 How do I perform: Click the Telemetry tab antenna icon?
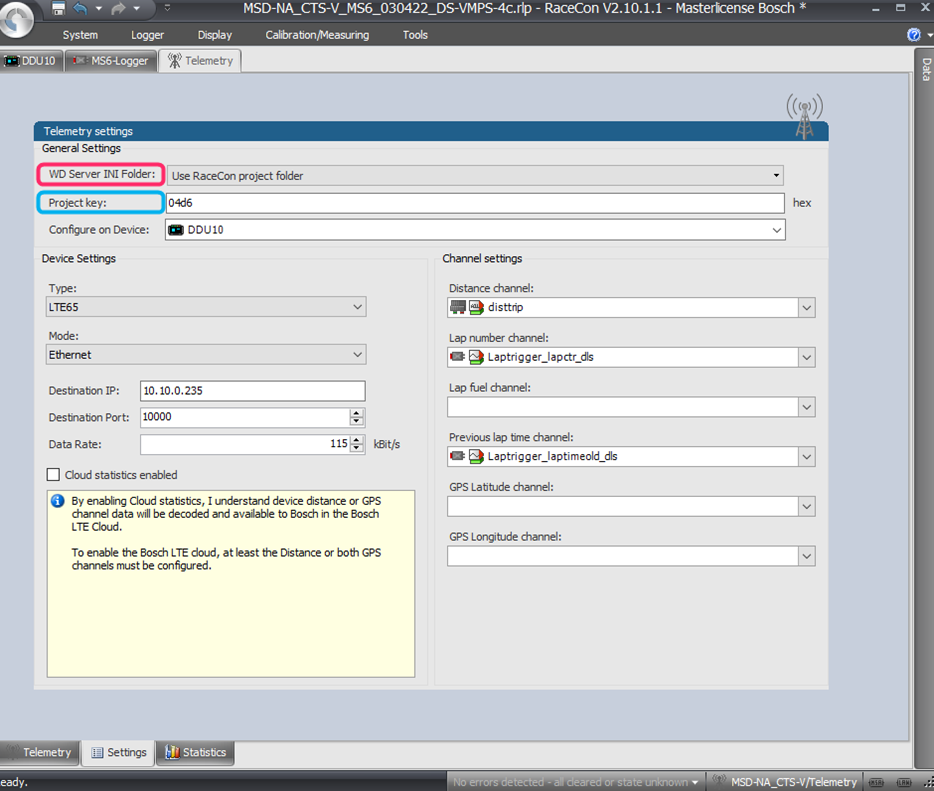point(174,60)
